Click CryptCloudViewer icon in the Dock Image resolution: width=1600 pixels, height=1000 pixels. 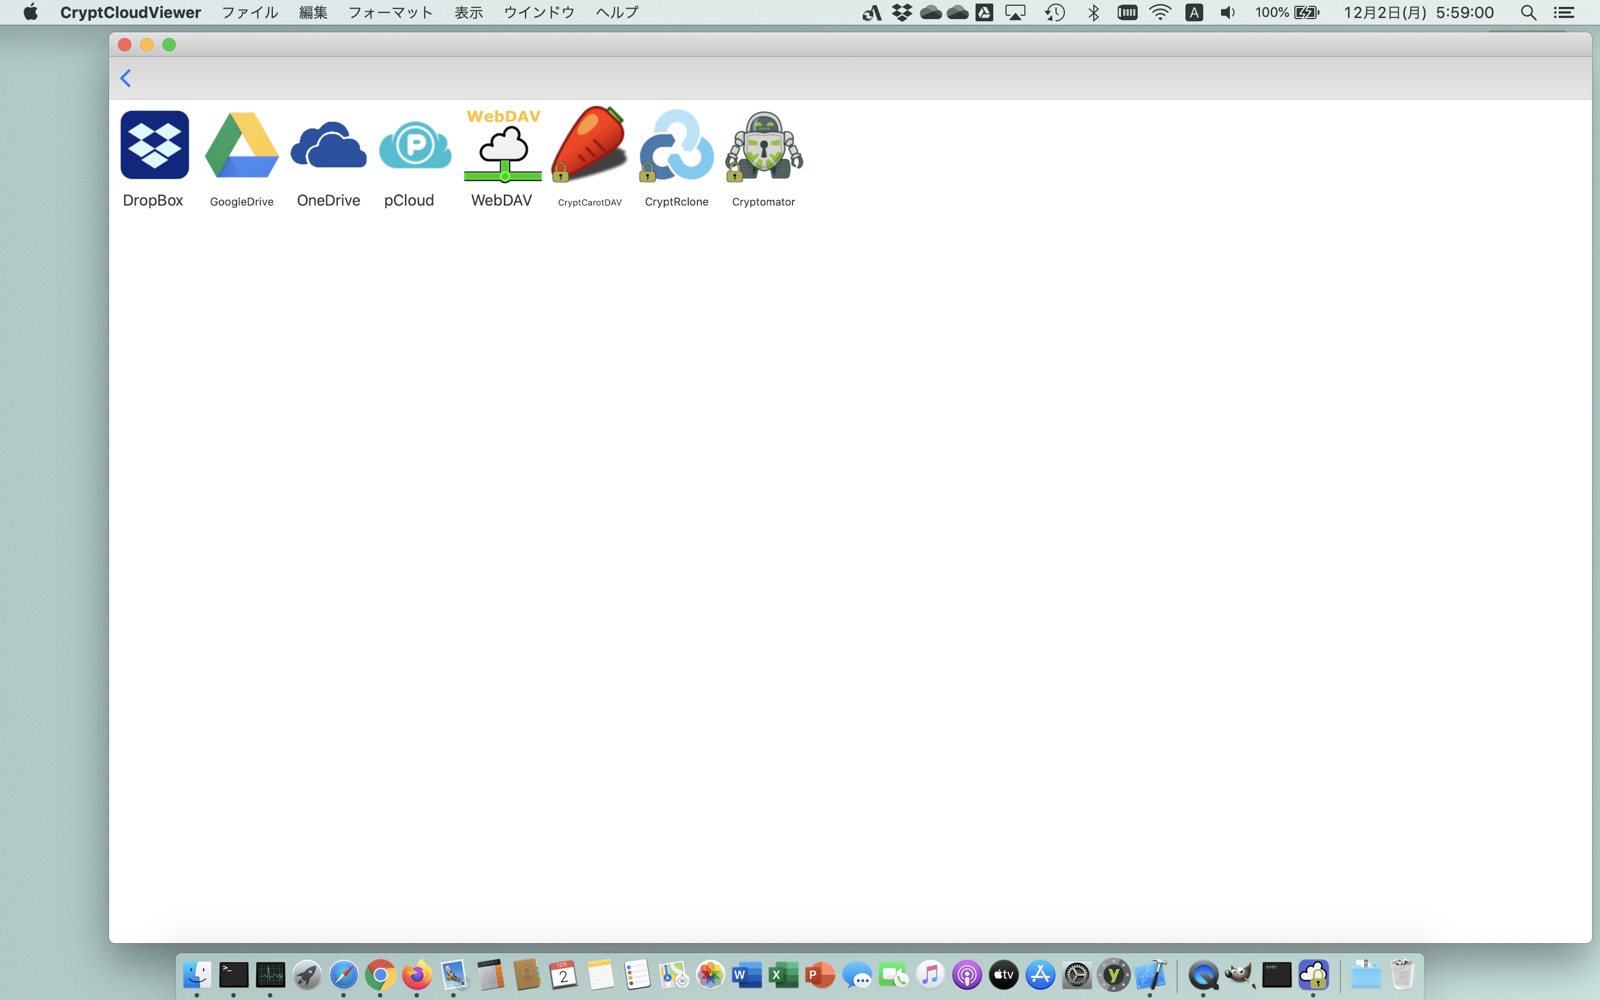click(x=1313, y=974)
